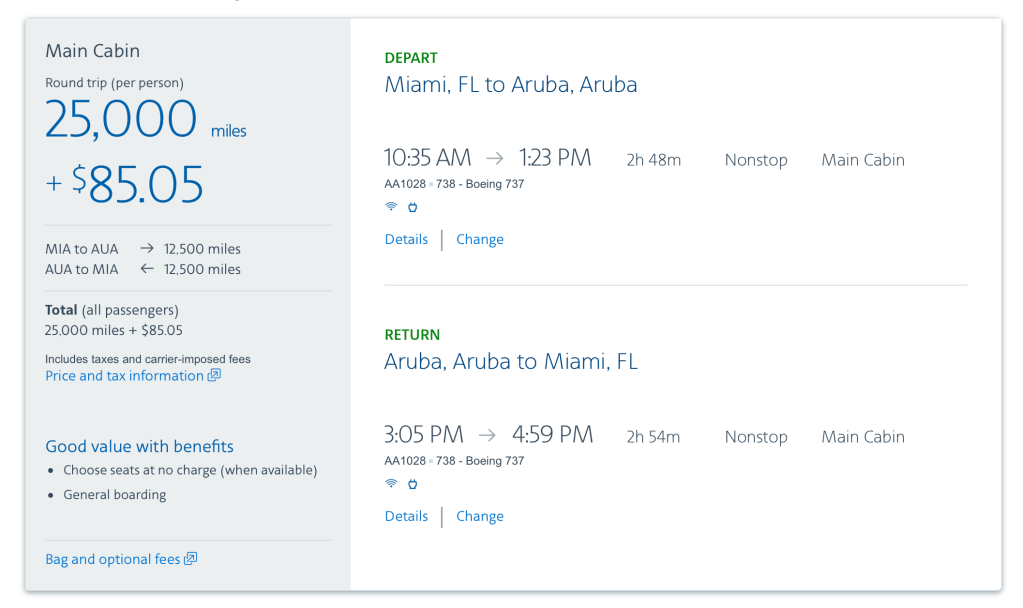Click the Good value with benefits heading
1023x608 pixels.
139,447
